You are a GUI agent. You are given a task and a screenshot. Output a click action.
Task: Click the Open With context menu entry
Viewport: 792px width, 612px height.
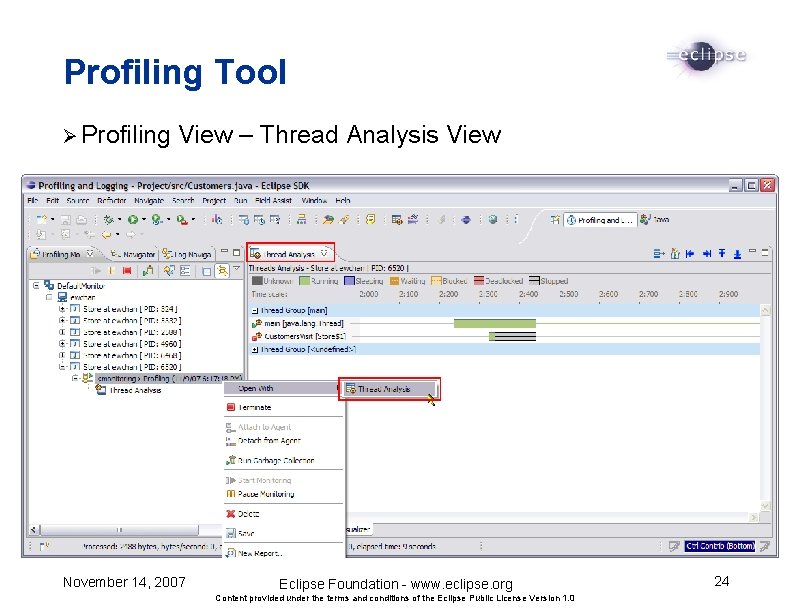(284, 388)
